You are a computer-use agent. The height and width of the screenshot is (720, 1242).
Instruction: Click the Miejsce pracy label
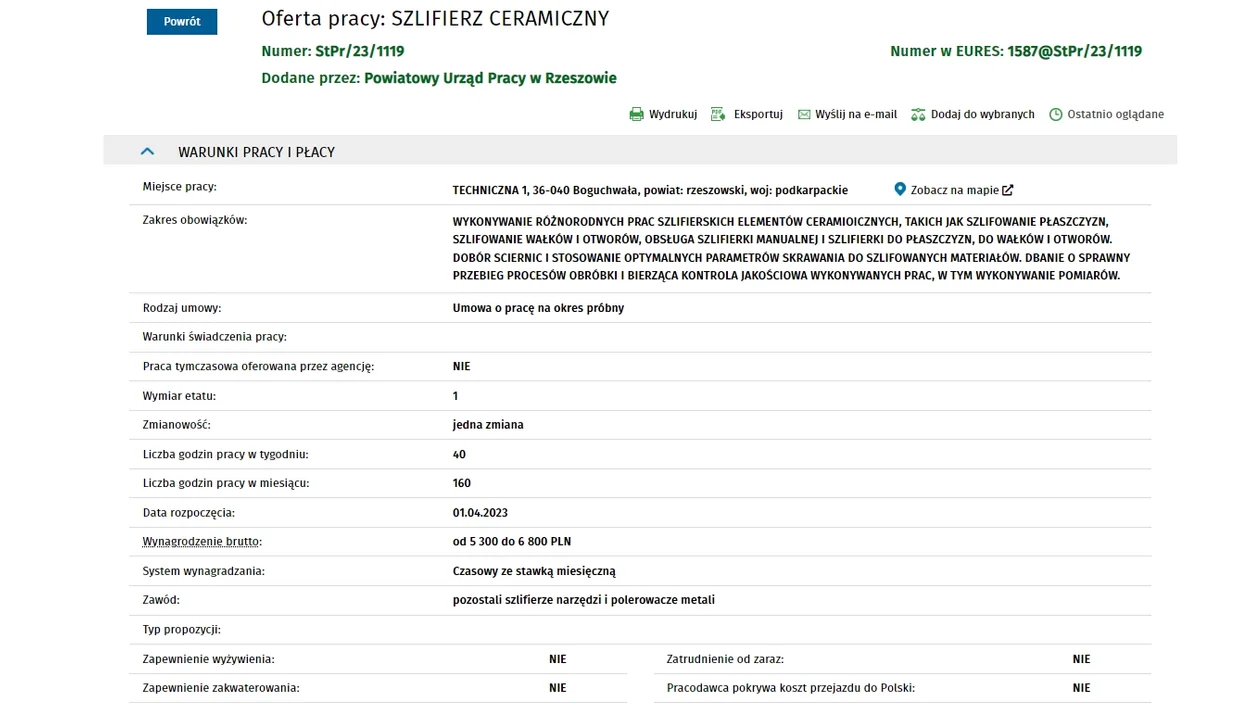(x=180, y=187)
